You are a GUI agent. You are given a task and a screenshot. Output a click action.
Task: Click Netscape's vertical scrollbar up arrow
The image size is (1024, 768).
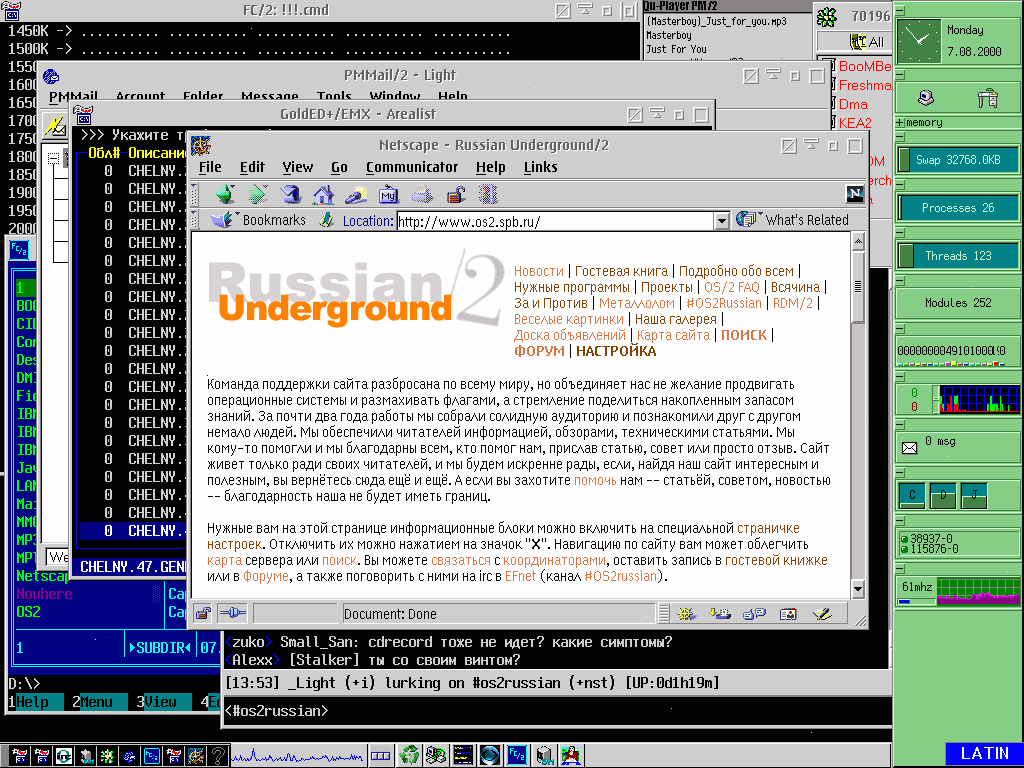(x=858, y=242)
